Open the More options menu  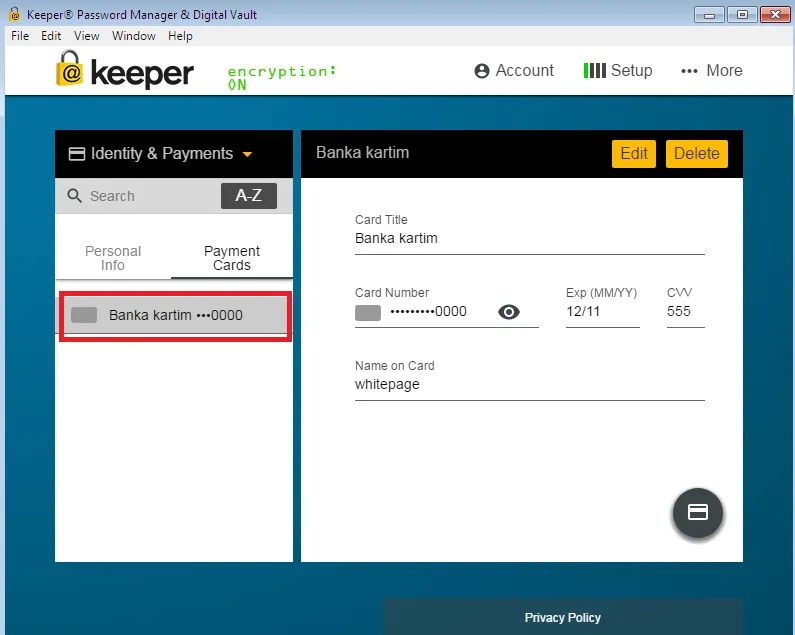pos(711,70)
